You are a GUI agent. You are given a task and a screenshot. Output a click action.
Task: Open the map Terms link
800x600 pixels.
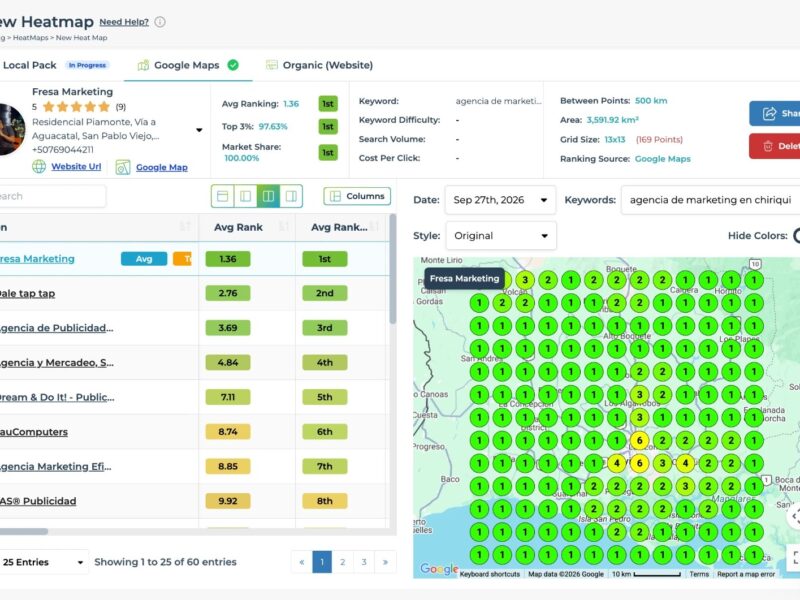(699, 574)
